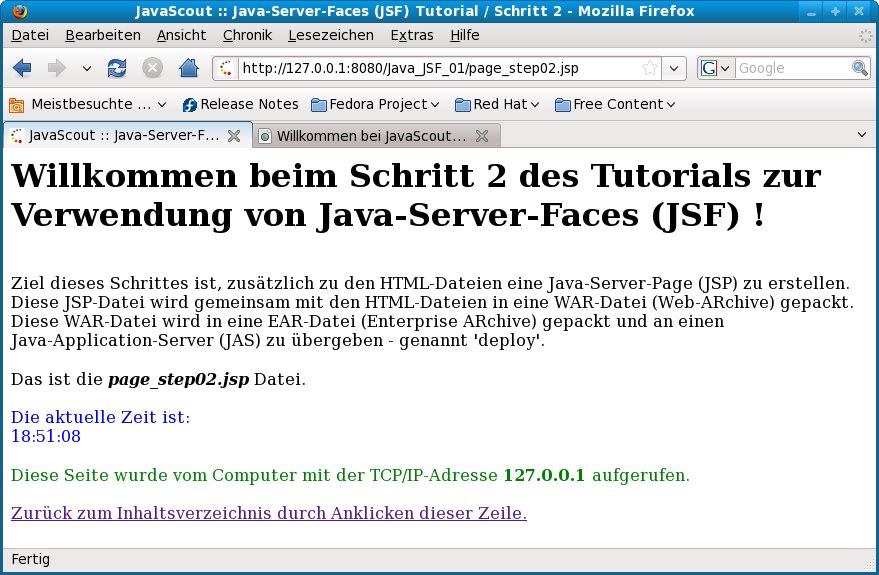This screenshot has height=575, width=879.
Task: Open the Chronik menu
Action: pos(246,35)
